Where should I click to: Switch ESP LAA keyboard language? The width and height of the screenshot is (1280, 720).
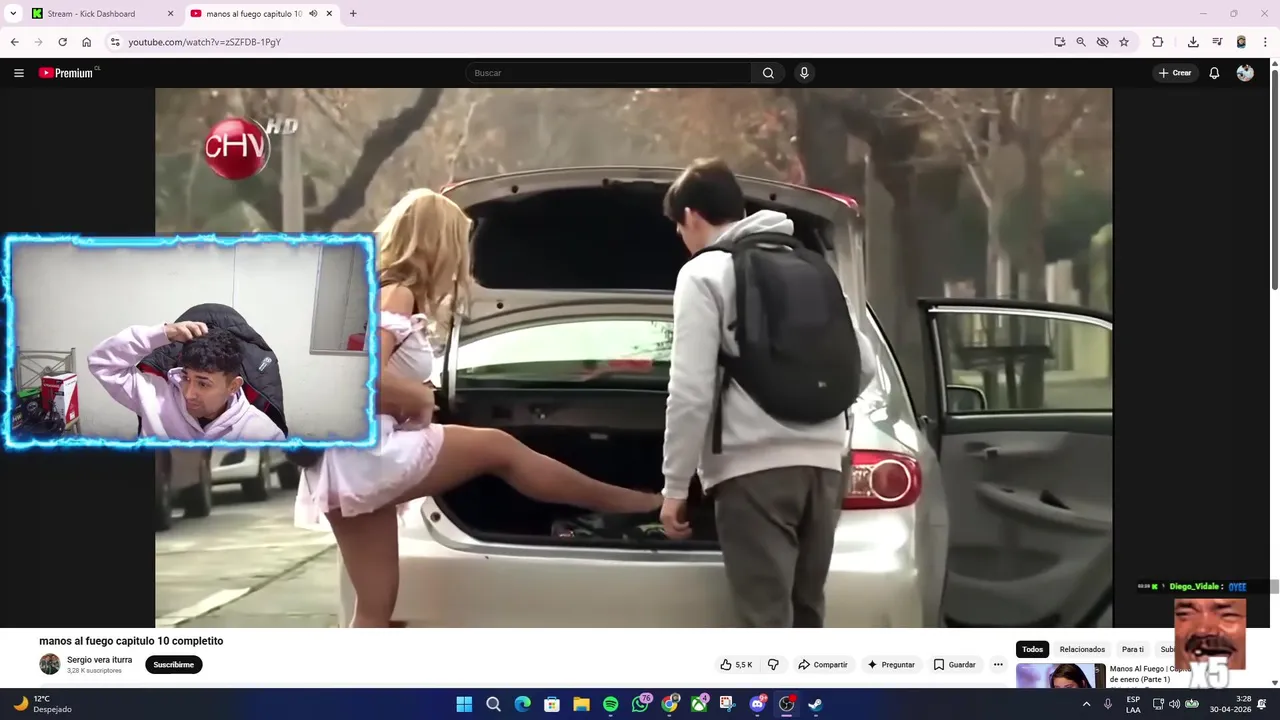point(1133,704)
